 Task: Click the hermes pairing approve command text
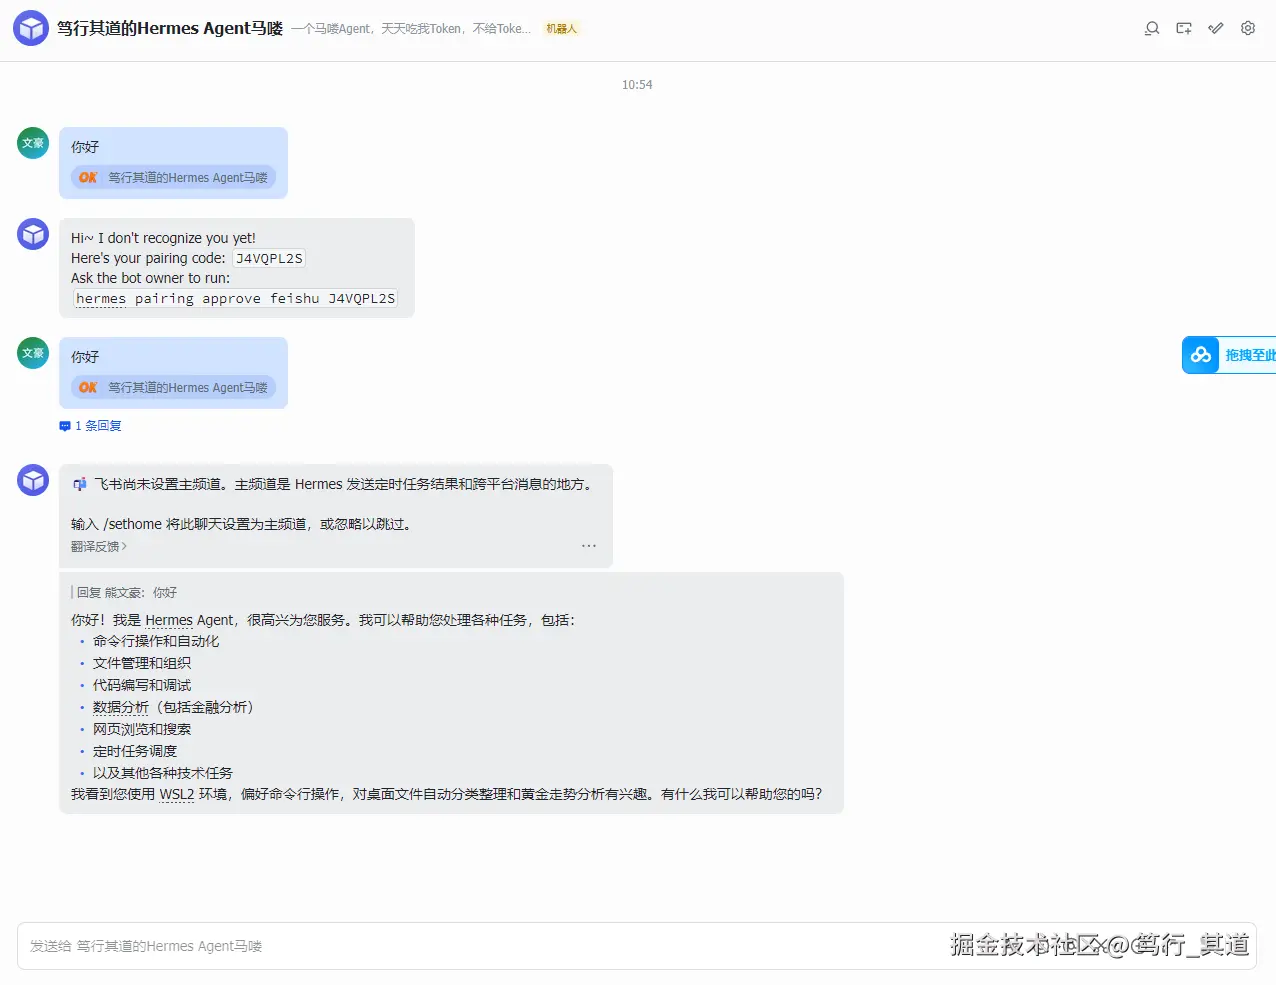(x=234, y=298)
